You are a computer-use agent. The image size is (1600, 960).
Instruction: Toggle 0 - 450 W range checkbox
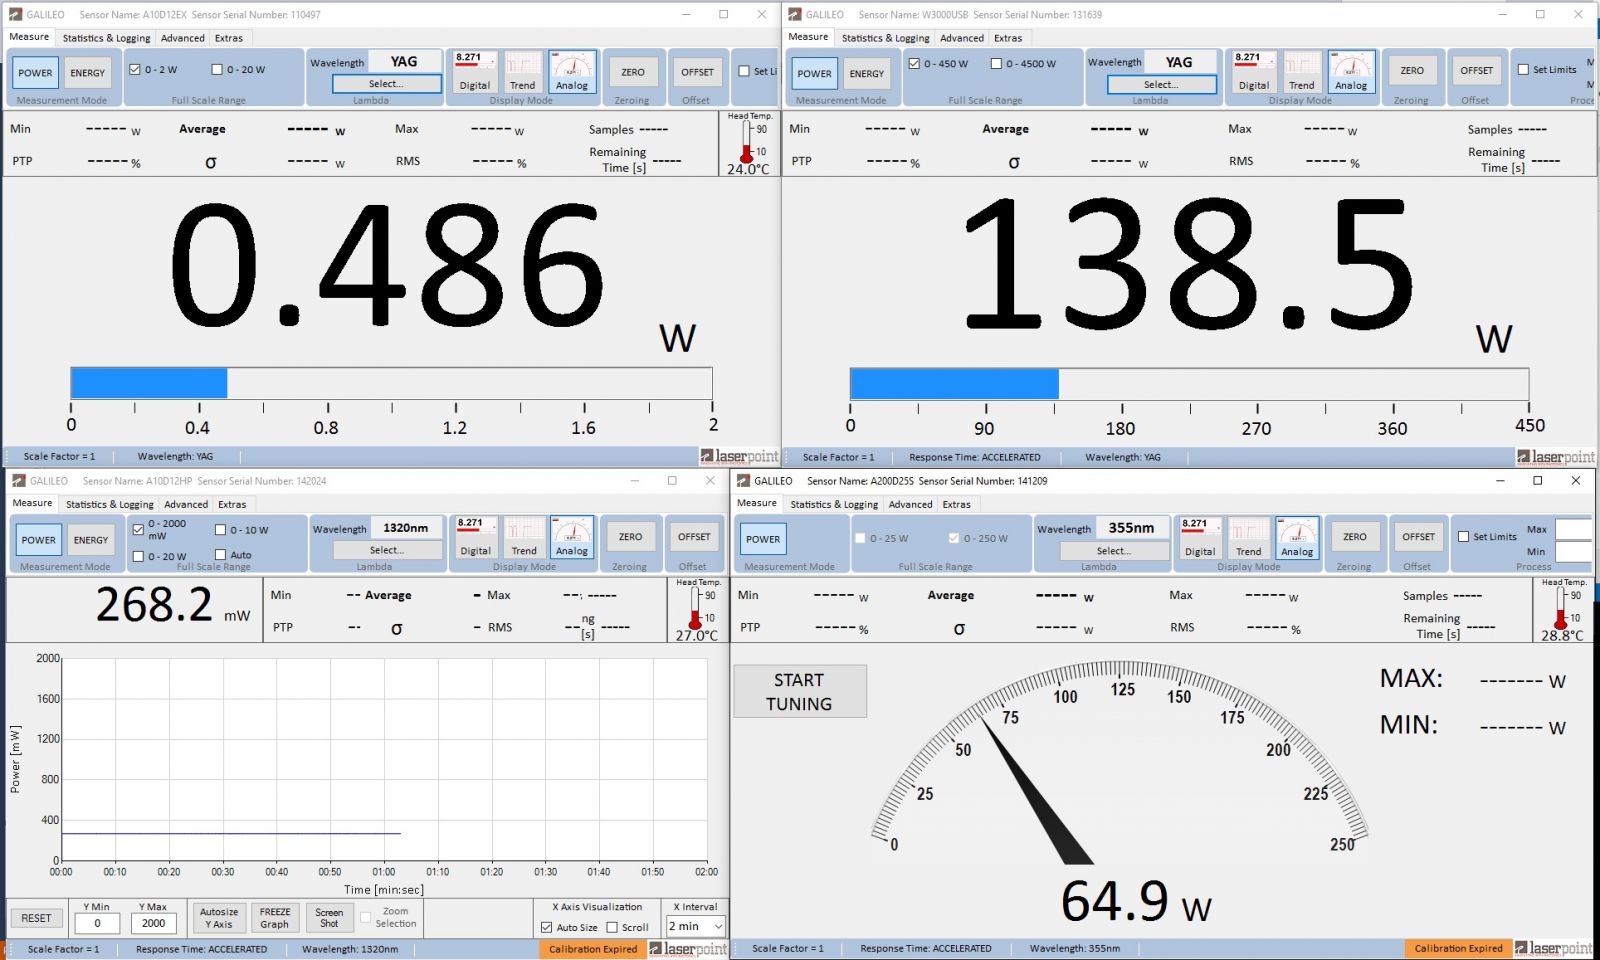click(914, 63)
